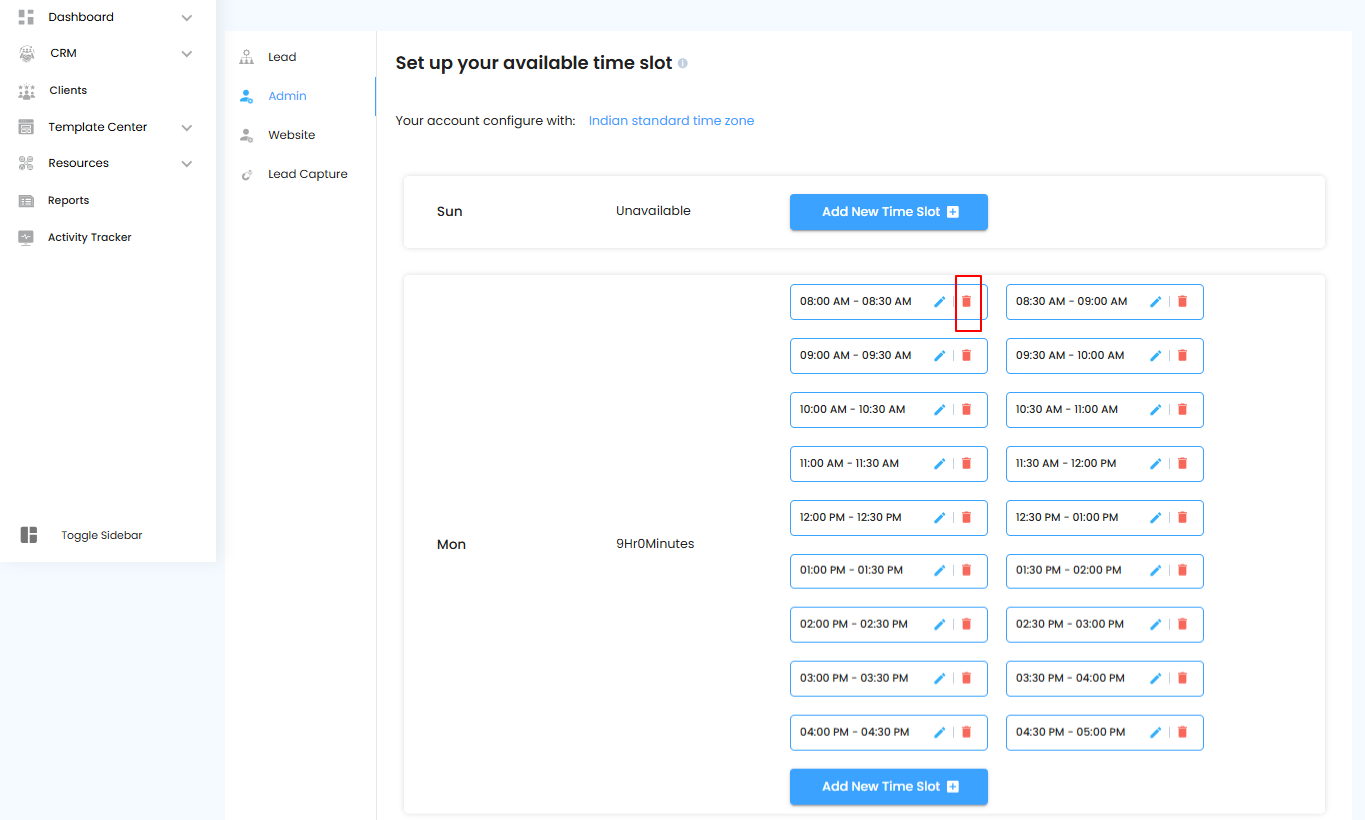
Task: Remove the 12:30 PM - 01:00 PM slot
Action: (x=1182, y=517)
